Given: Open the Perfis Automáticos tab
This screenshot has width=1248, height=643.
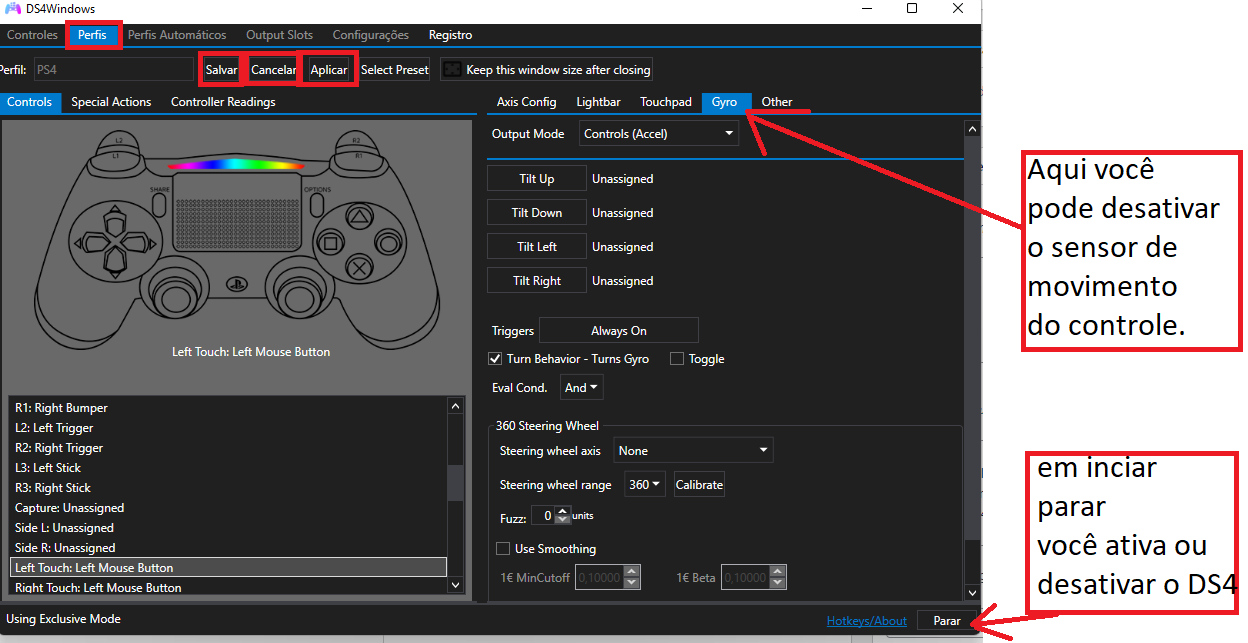Looking at the screenshot, I should click(x=177, y=35).
